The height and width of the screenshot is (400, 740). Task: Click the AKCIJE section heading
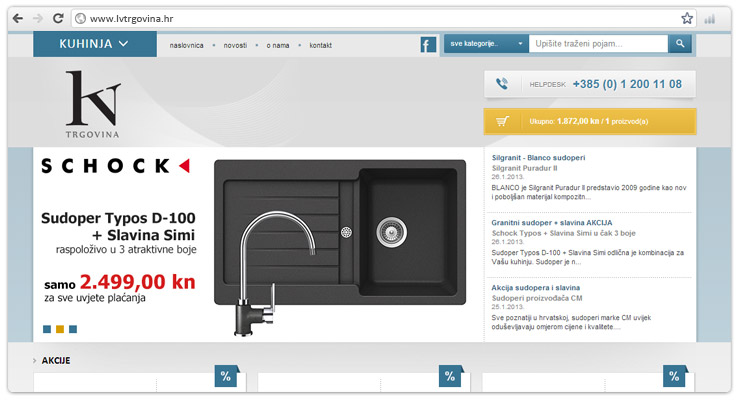(56, 360)
